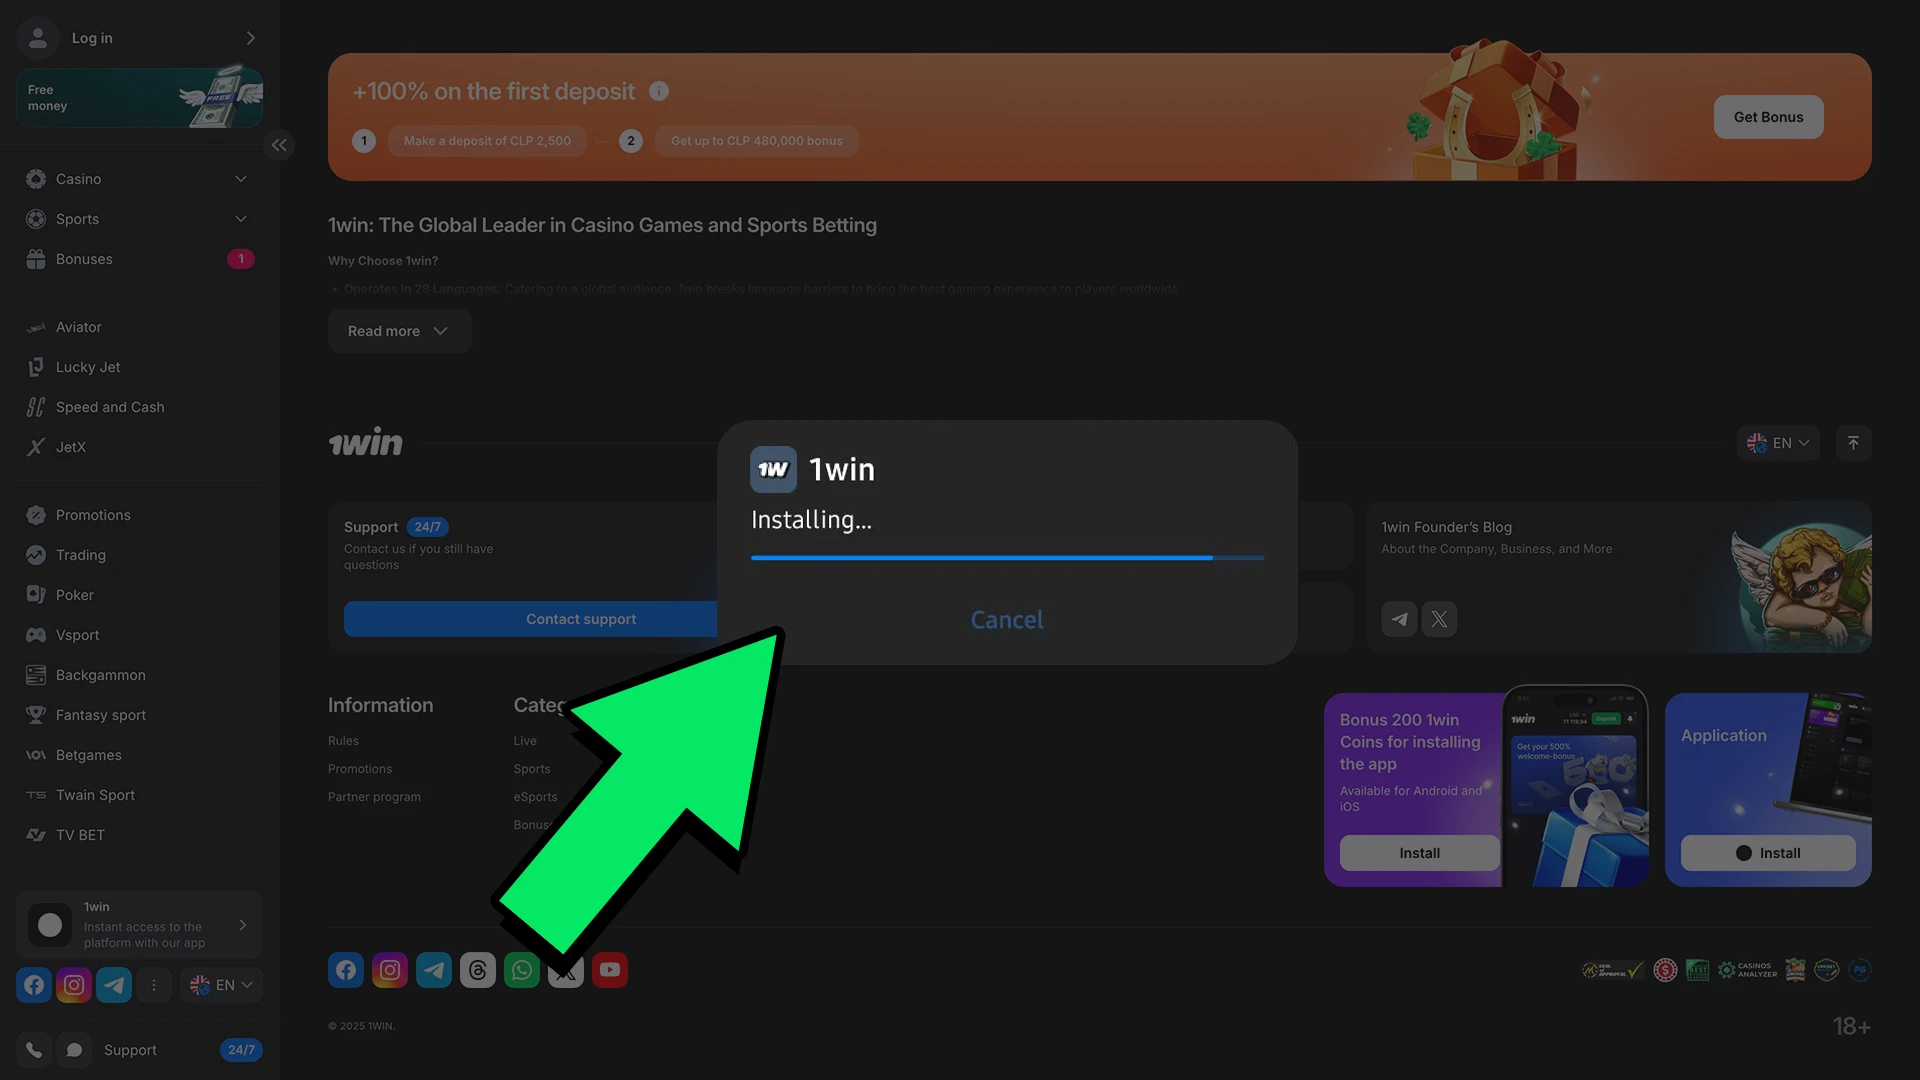Open the Log in panel

coord(139,38)
